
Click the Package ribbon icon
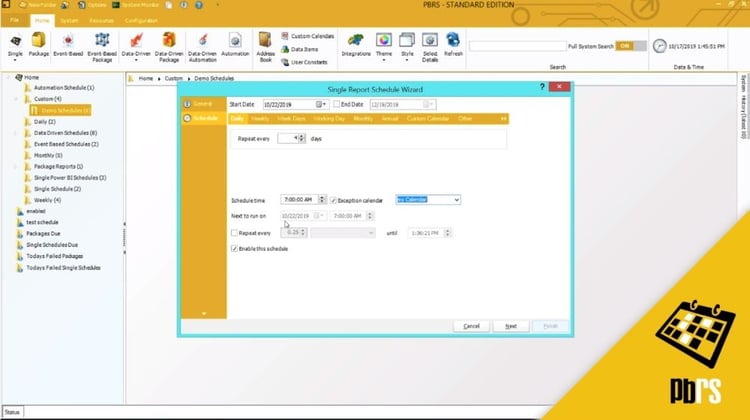tap(39, 41)
